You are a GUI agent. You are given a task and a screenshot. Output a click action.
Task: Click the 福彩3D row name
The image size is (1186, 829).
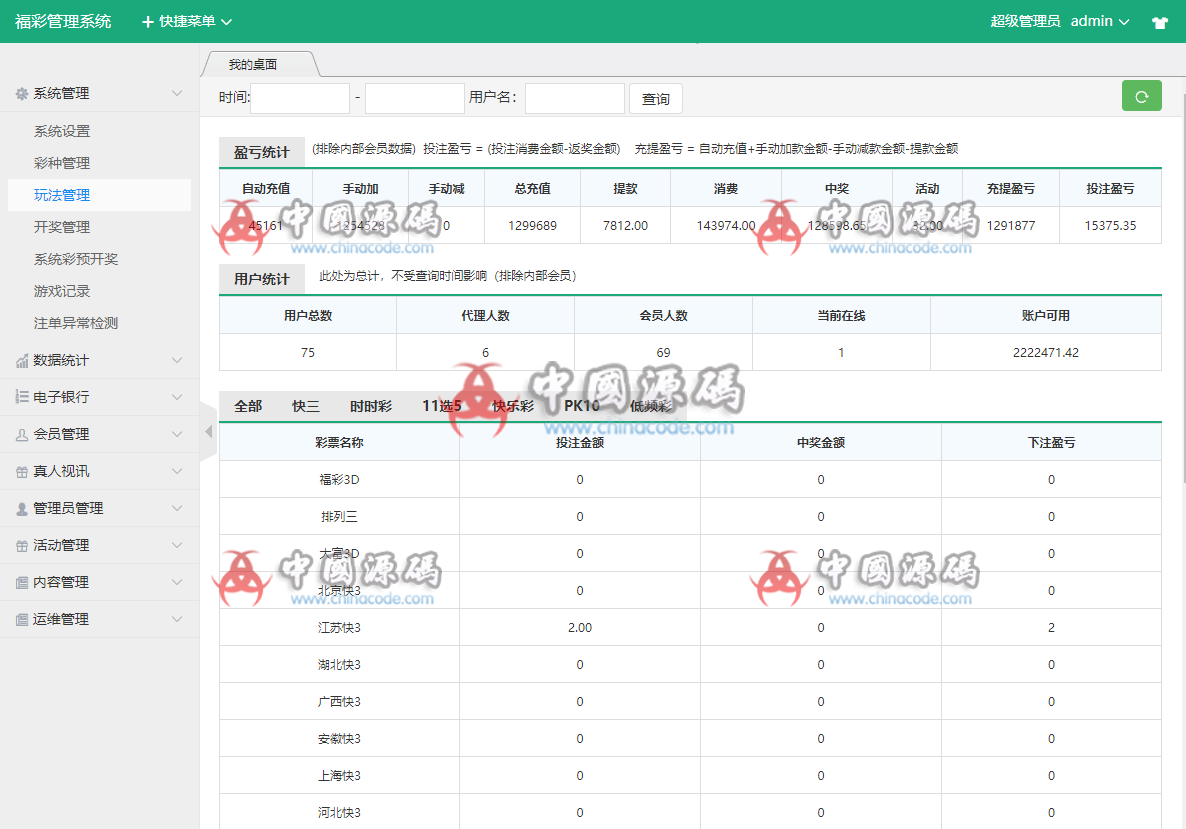point(339,480)
